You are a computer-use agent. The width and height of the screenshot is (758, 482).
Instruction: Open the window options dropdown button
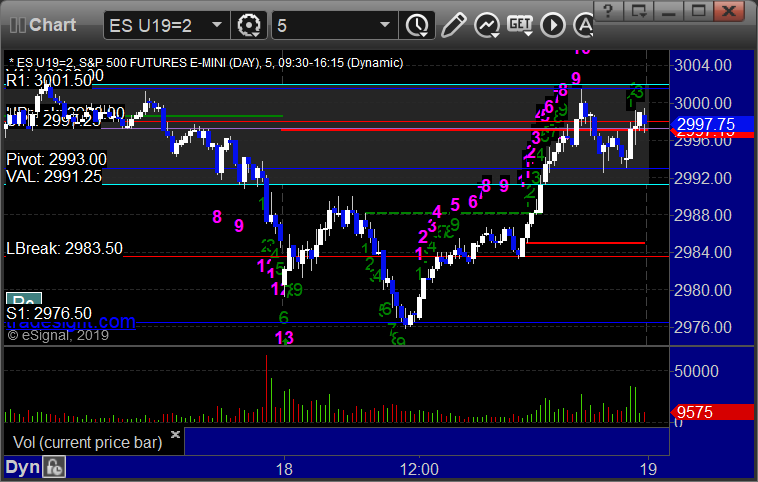click(x=638, y=11)
